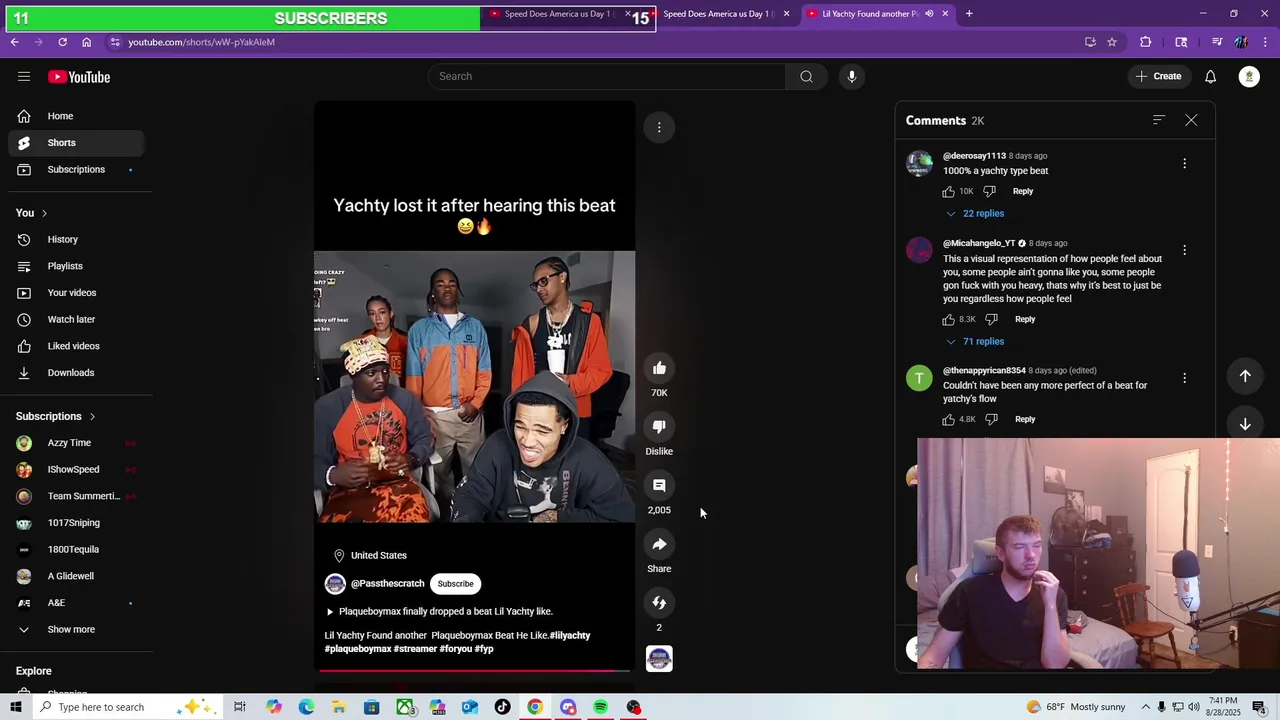Mute the Lil Yachty tab audio icon
This screenshot has width=1280, height=720.
pyautogui.click(x=929, y=14)
